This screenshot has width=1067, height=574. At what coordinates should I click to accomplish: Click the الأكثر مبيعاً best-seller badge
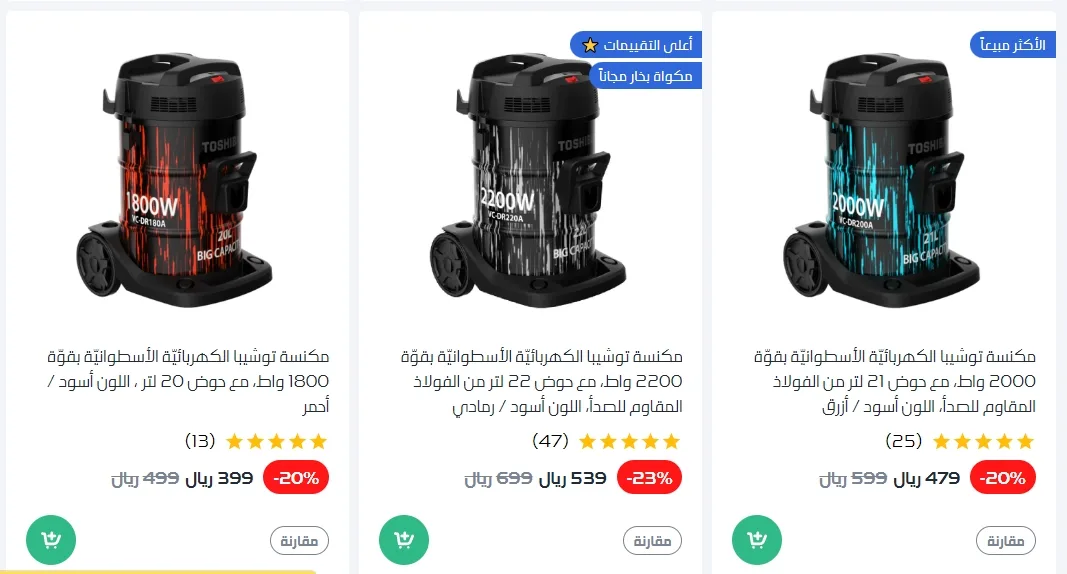tap(1013, 45)
